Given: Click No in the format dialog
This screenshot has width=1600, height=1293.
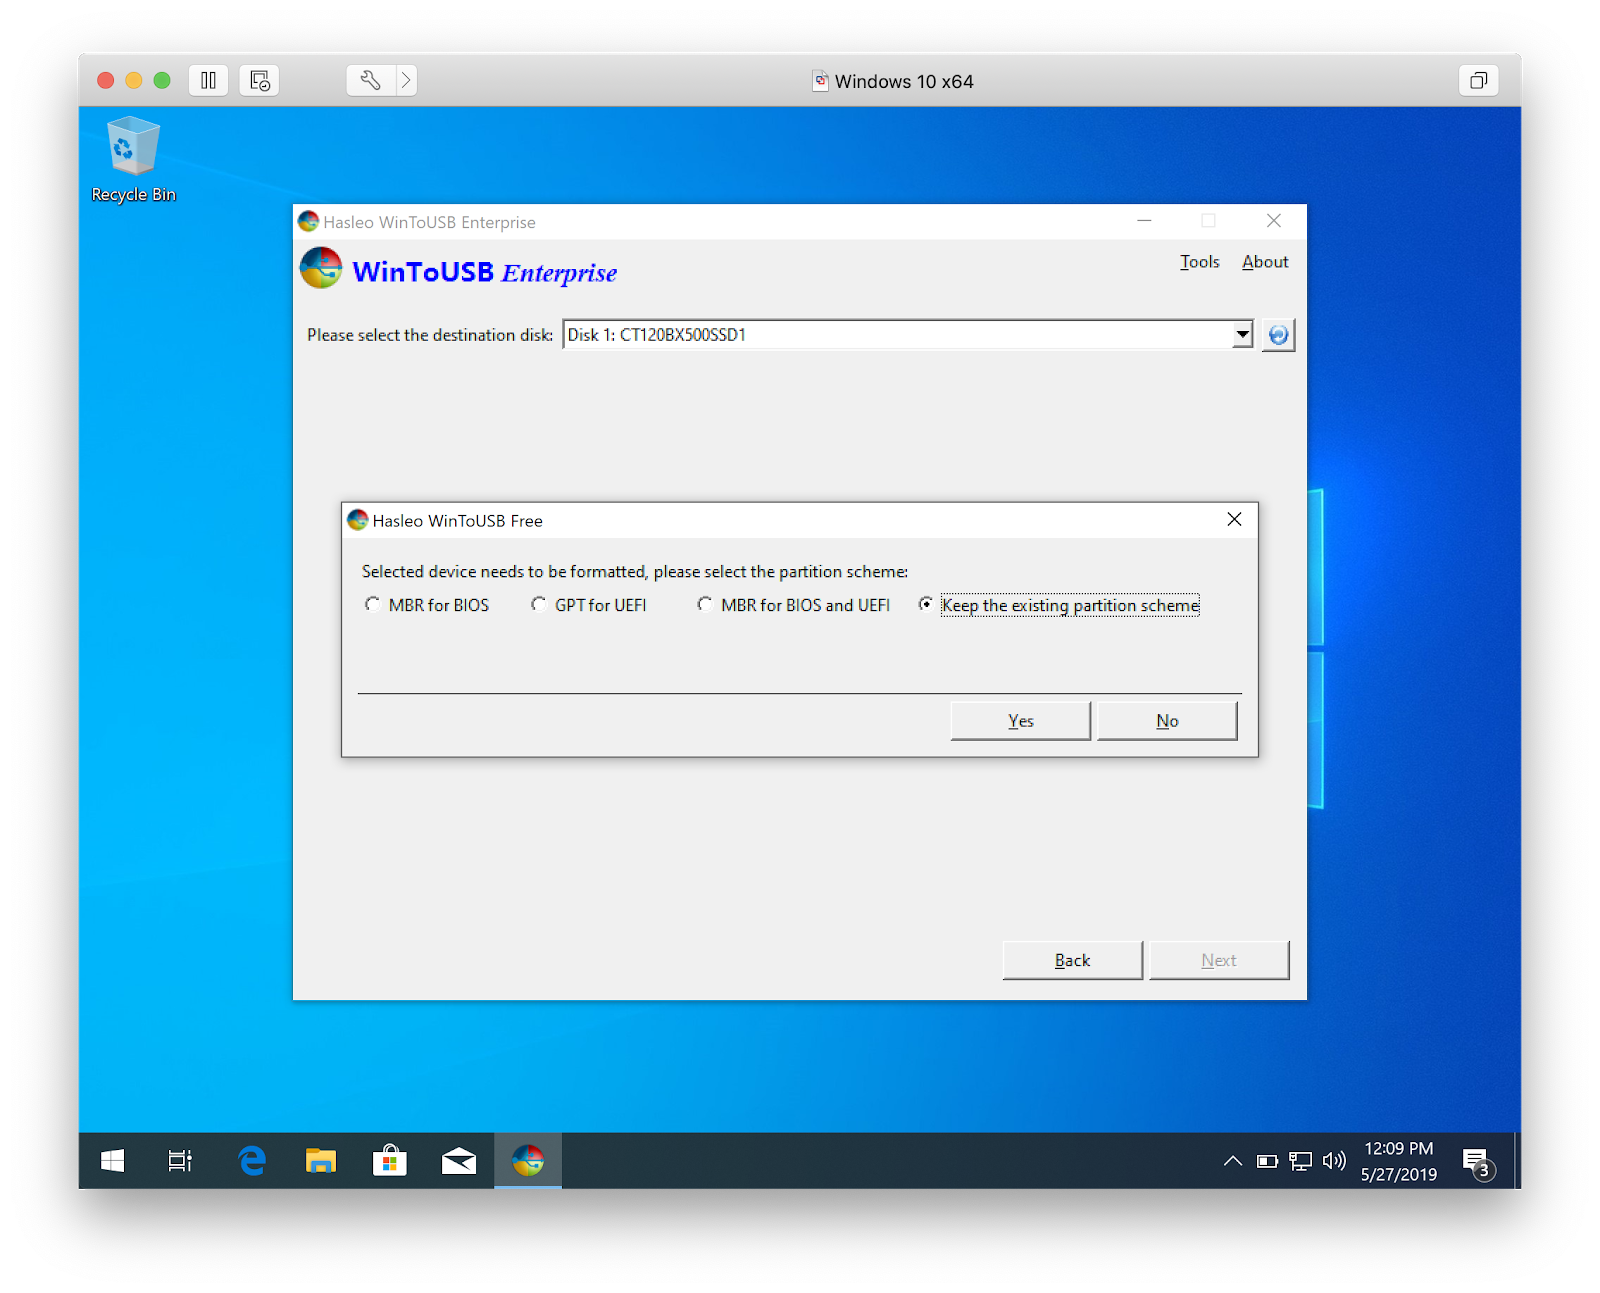Looking at the screenshot, I should pyautogui.click(x=1167, y=721).
